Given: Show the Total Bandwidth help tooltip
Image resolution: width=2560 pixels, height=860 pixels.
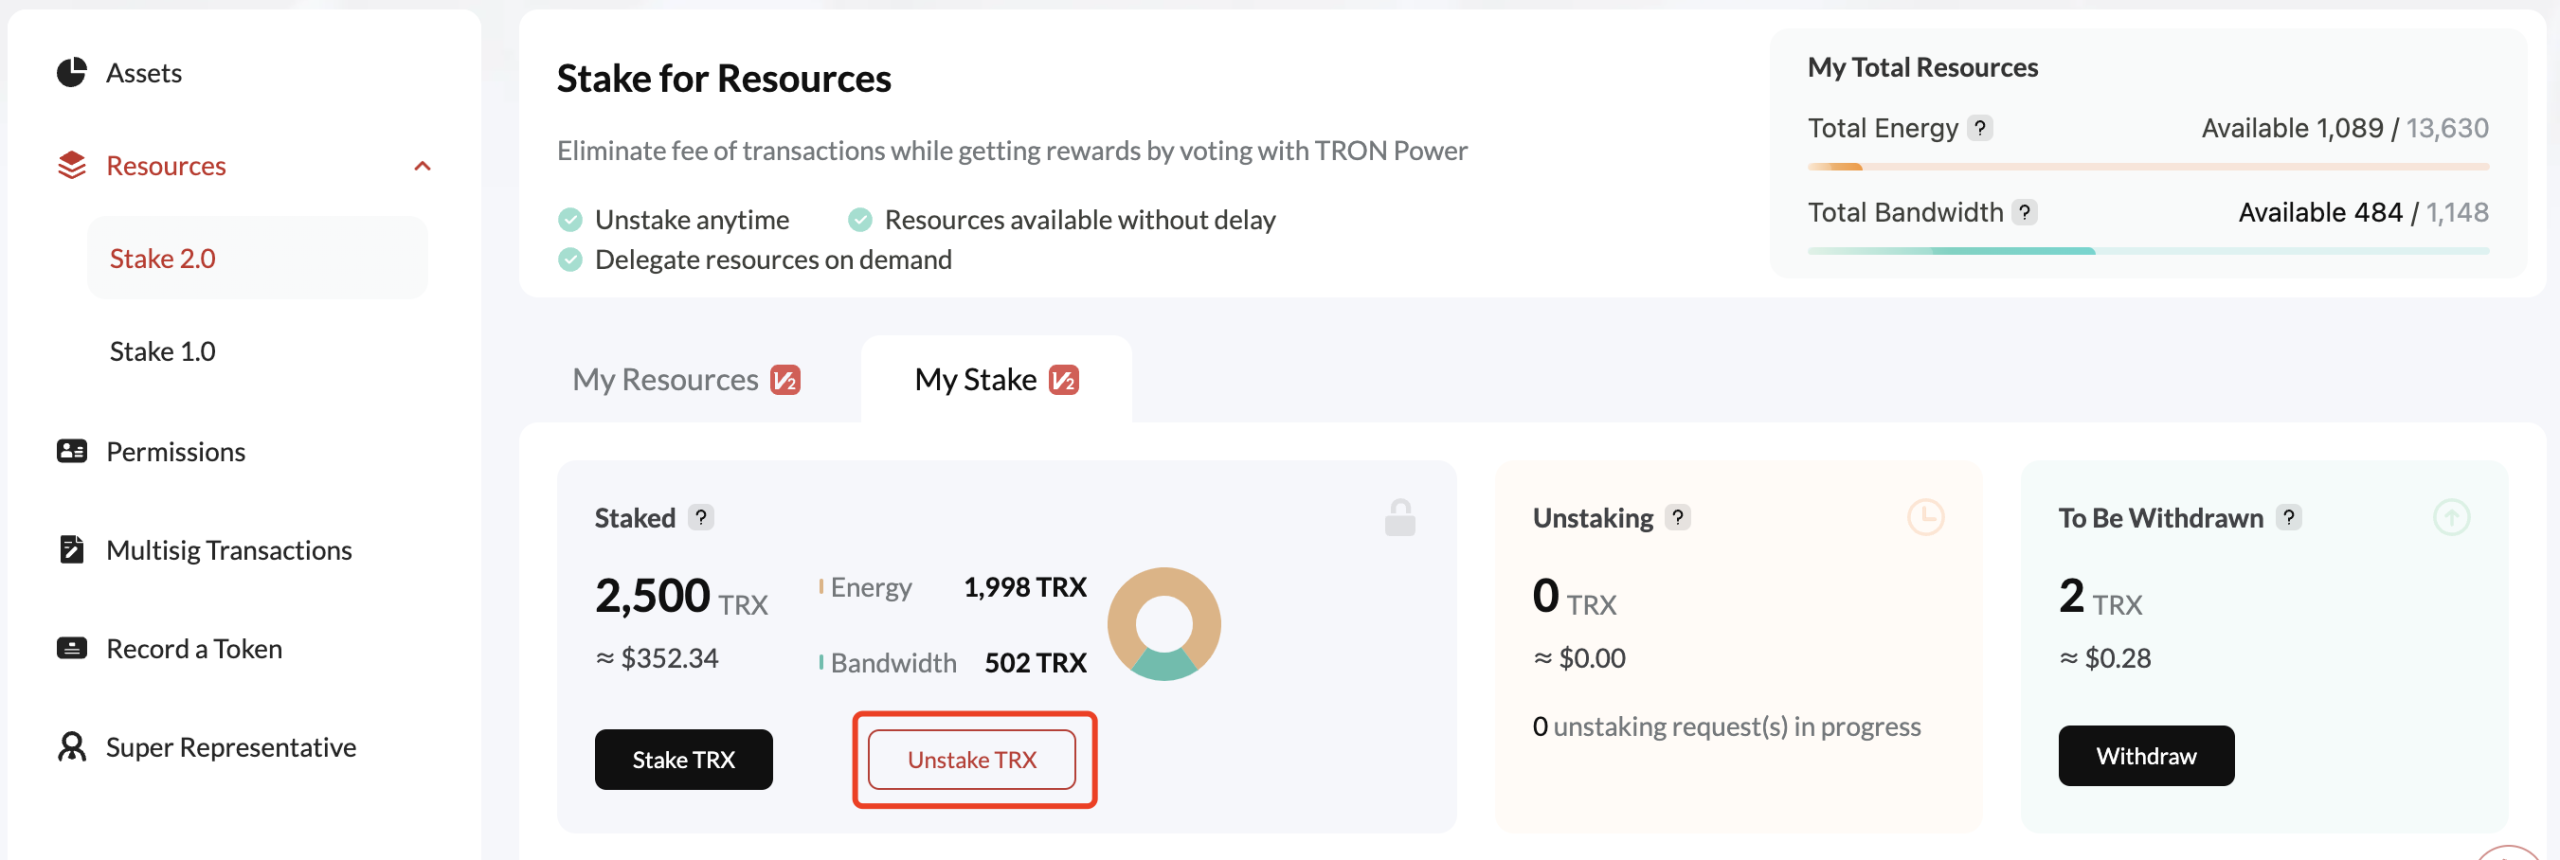Looking at the screenshot, I should pyautogui.click(x=2025, y=212).
